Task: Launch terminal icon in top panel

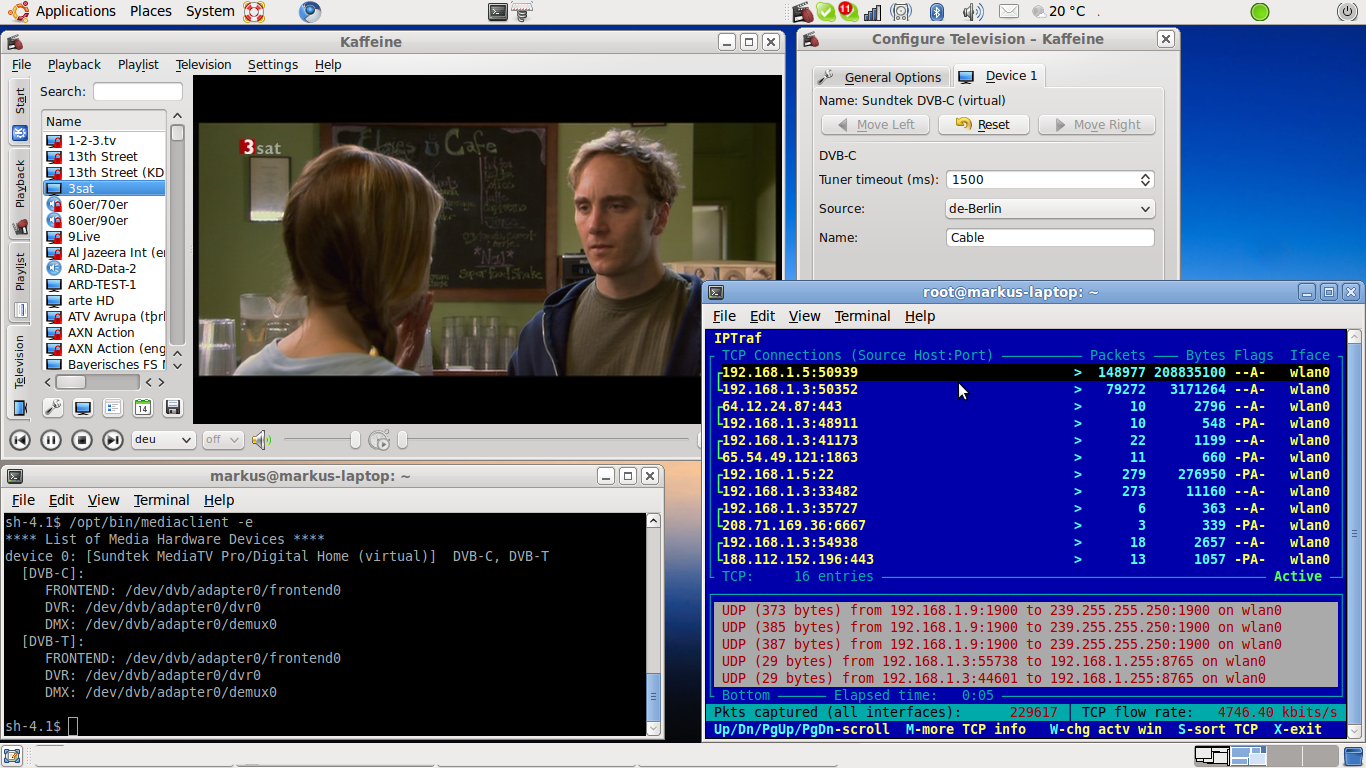Action: (497, 12)
